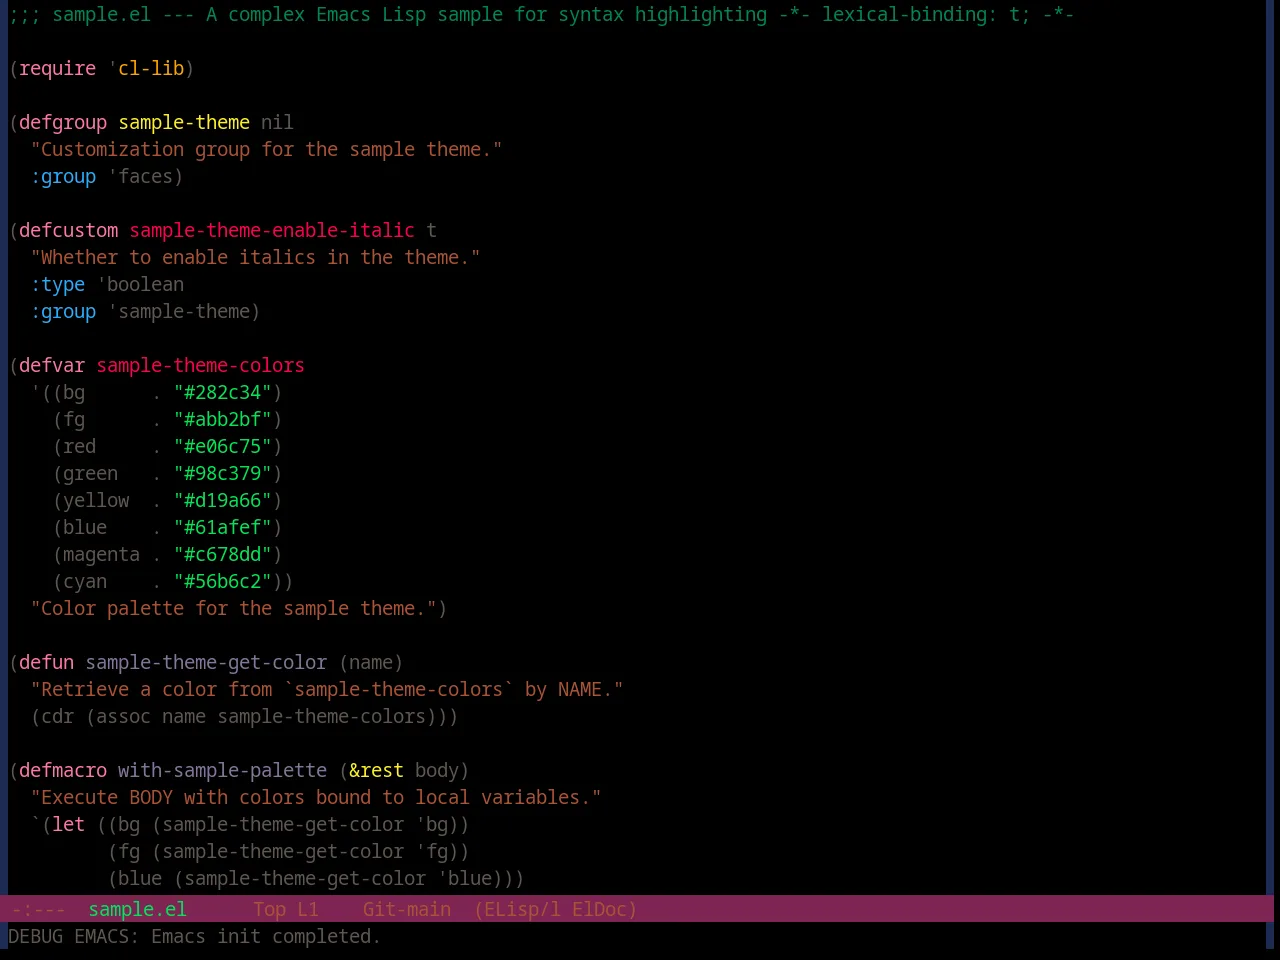1280x960 pixels.
Task: Click with-sample-palette macro name
Action: [222, 770]
